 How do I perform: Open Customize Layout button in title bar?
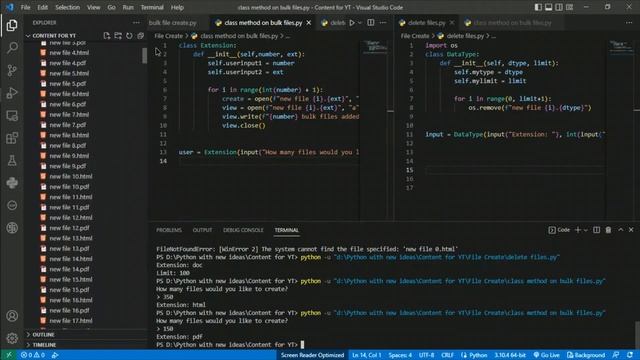pos(569,7)
